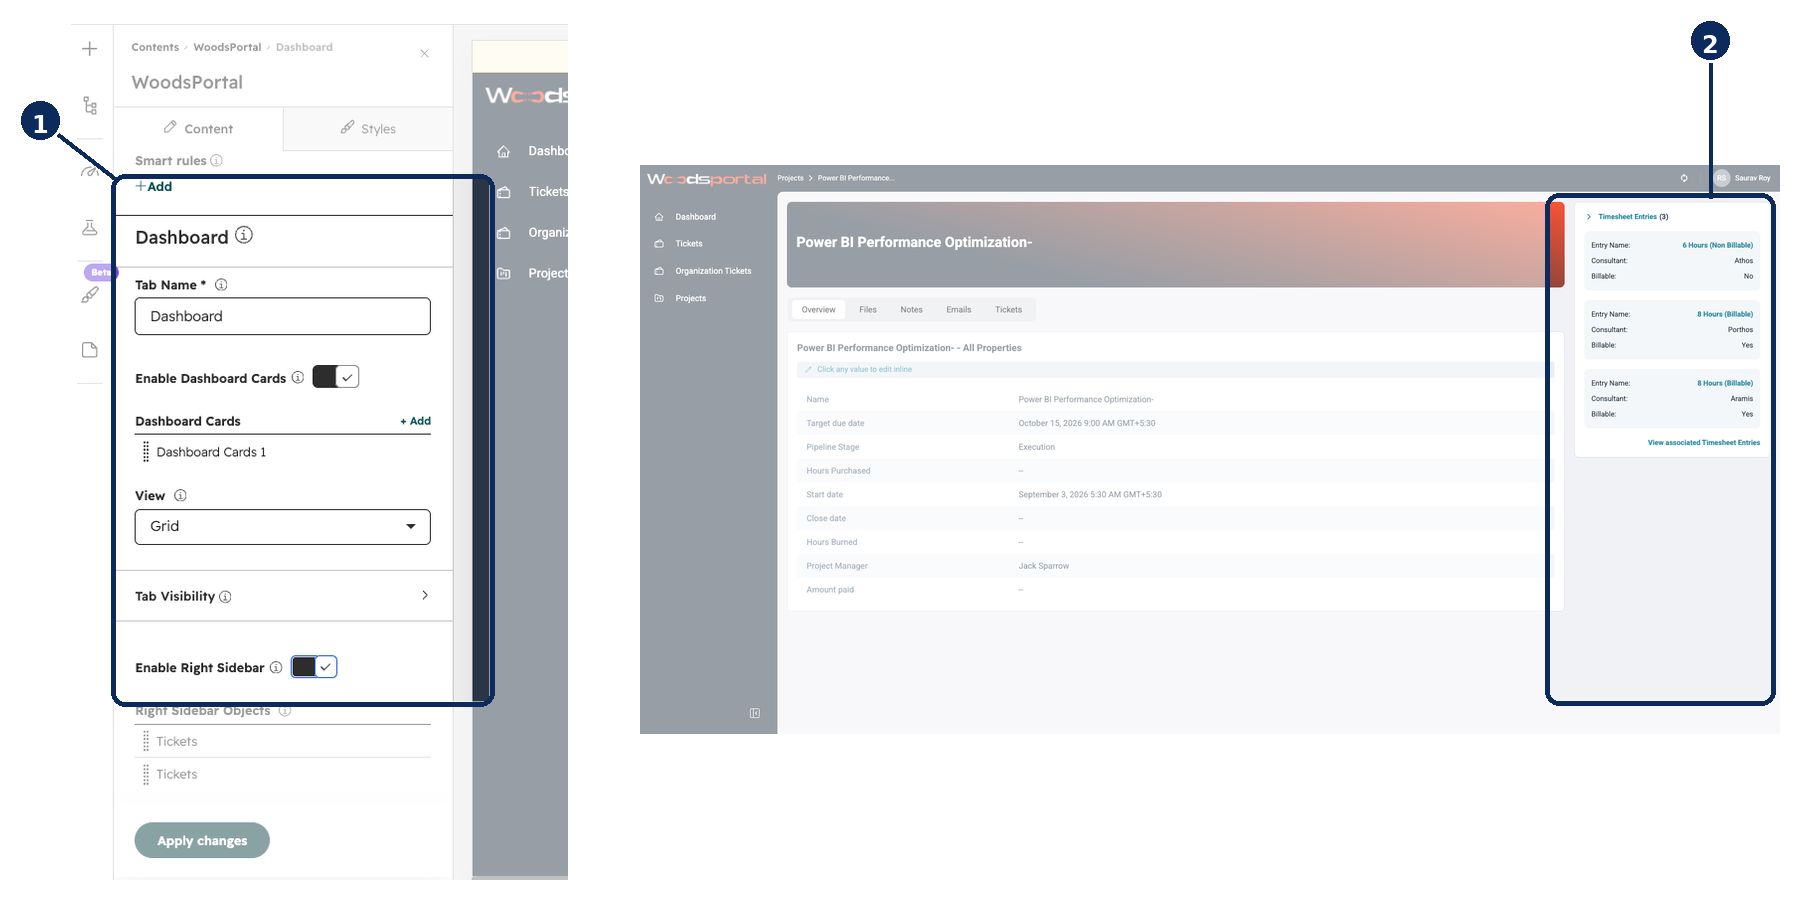The height and width of the screenshot is (900, 1800).
Task: Click Execution pipeline stage value
Action: (x=1036, y=447)
